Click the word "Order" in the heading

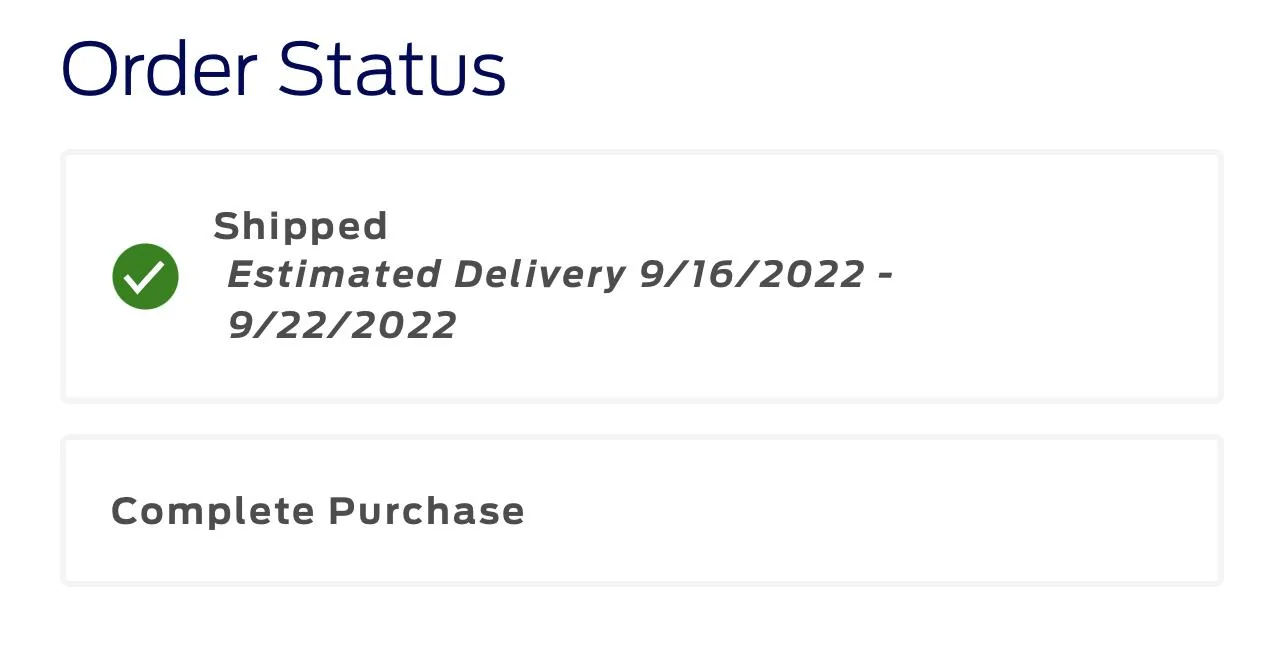pyautogui.click(x=158, y=69)
